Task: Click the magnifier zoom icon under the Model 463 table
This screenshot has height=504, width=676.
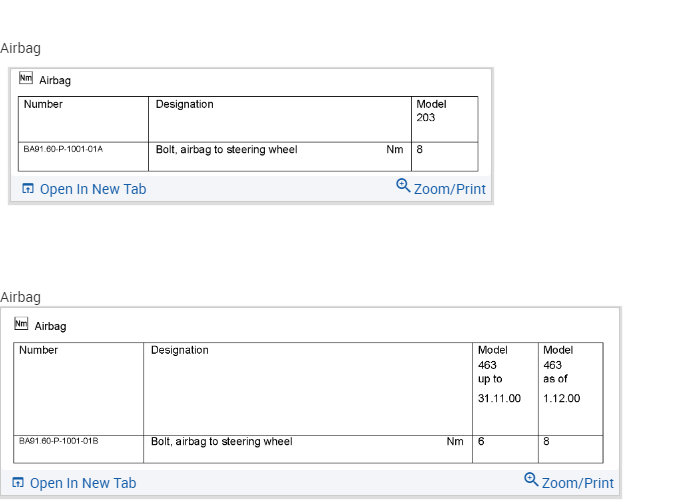Action: click(531, 480)
